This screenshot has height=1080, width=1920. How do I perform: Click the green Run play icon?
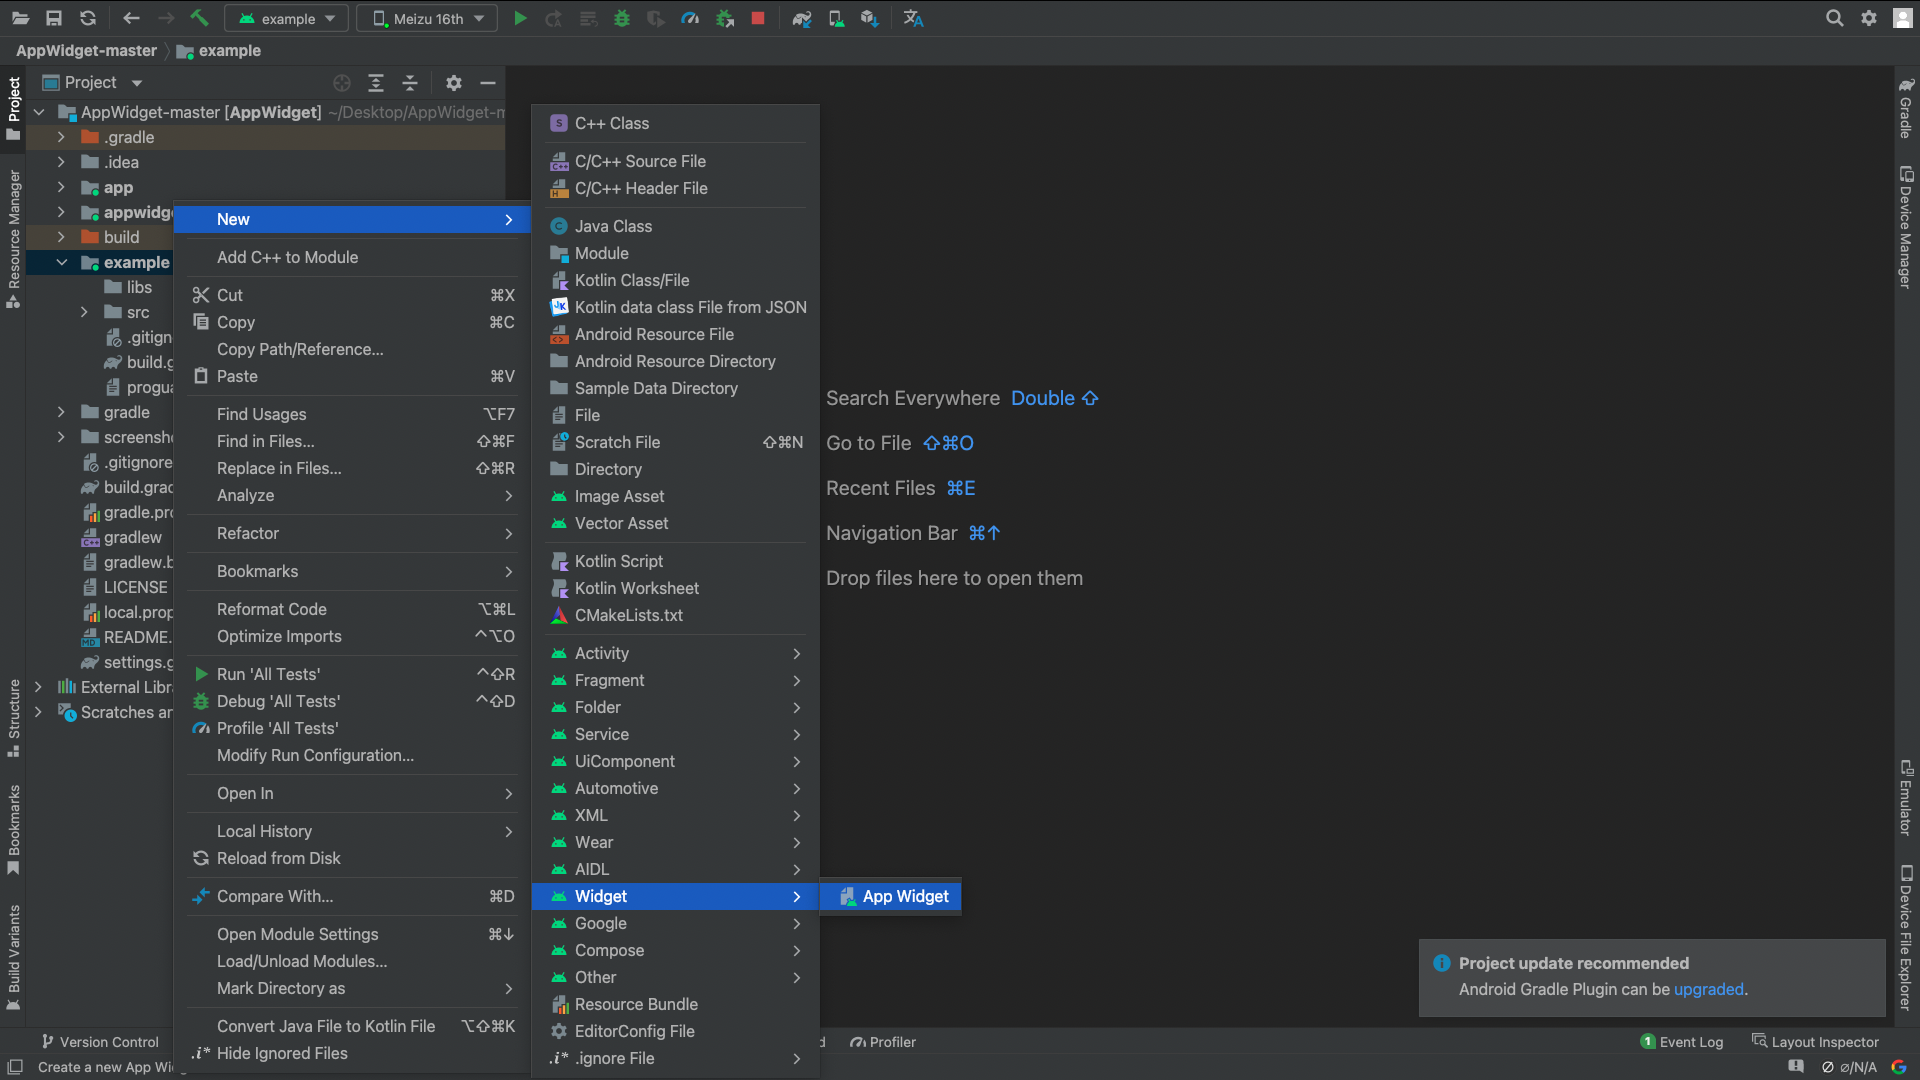tap(520, 18)
